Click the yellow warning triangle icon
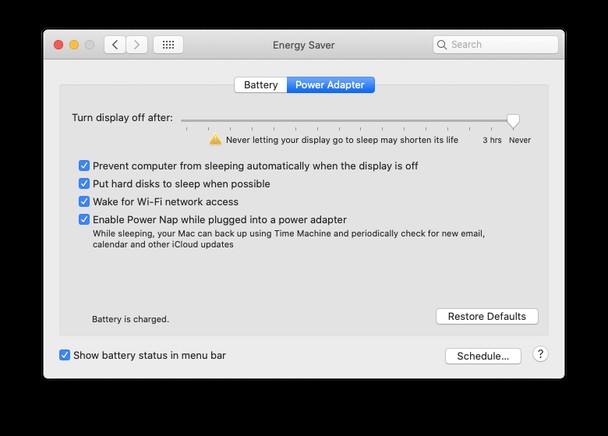This screenshot has height=436, width=608. tap(215, 139)
